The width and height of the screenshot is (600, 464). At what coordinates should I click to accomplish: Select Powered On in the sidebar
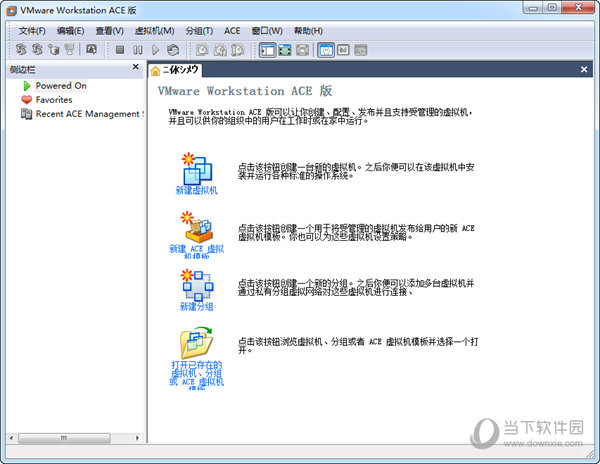point(61,86)
